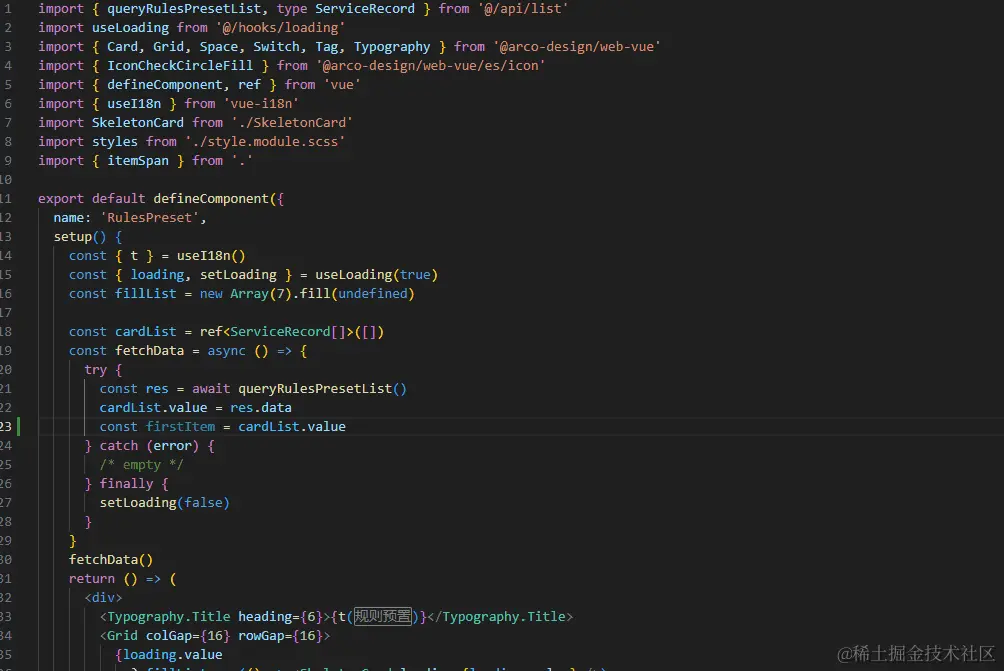Click Tag in the arco-design import

(x=327, y=47)
